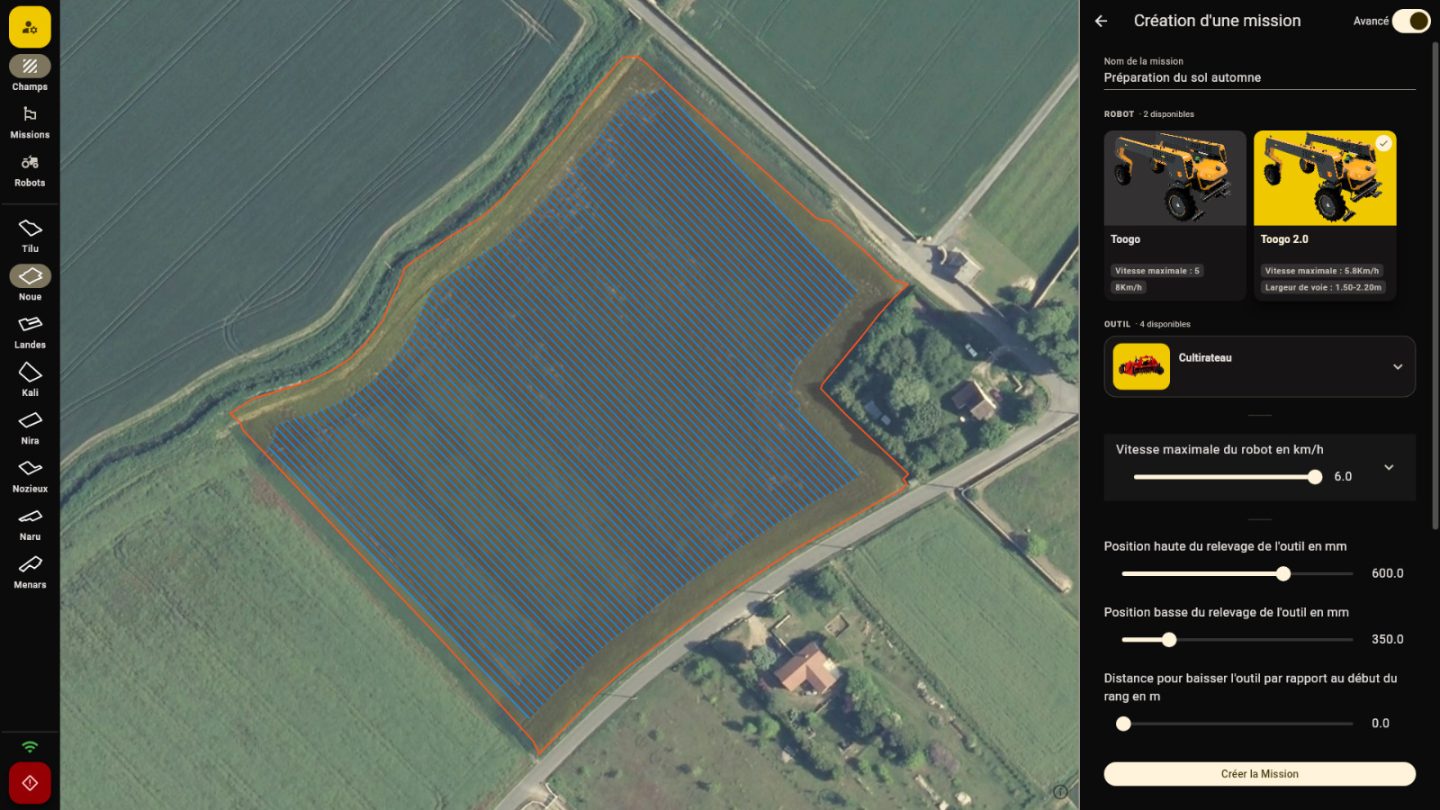Check the green Wi-Fi connection status icon
Image resolution: width=1440 pixels, height=810 pixels.
[30, 747]
